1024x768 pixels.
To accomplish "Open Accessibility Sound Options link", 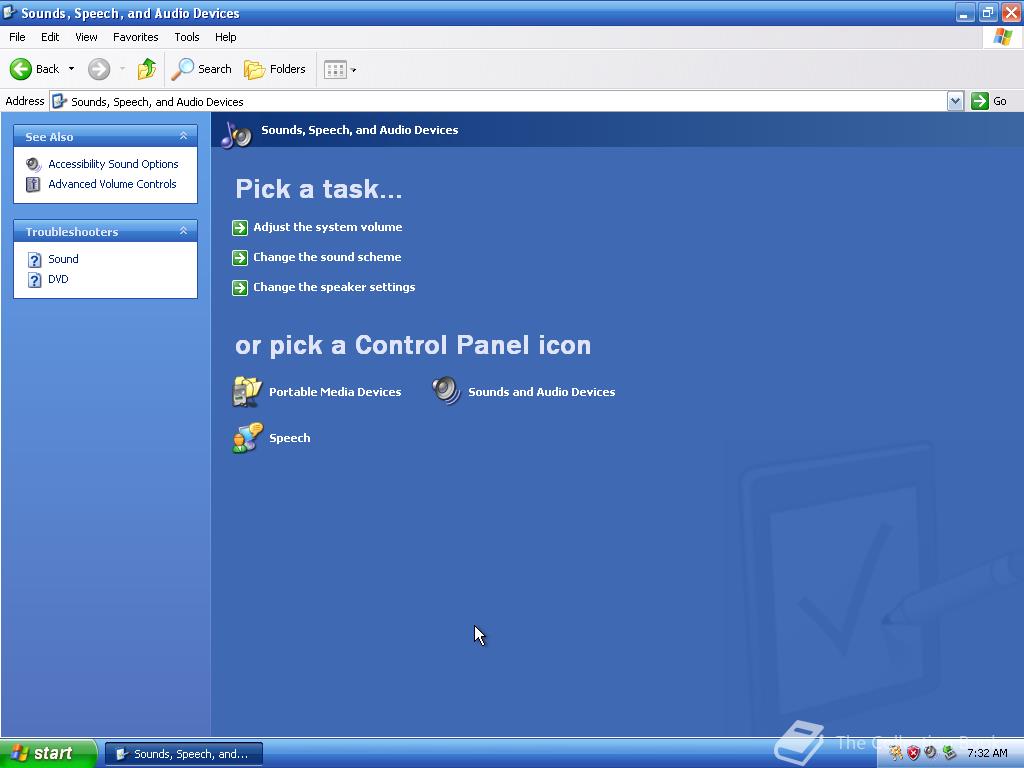I will click(x=113, y=164).
